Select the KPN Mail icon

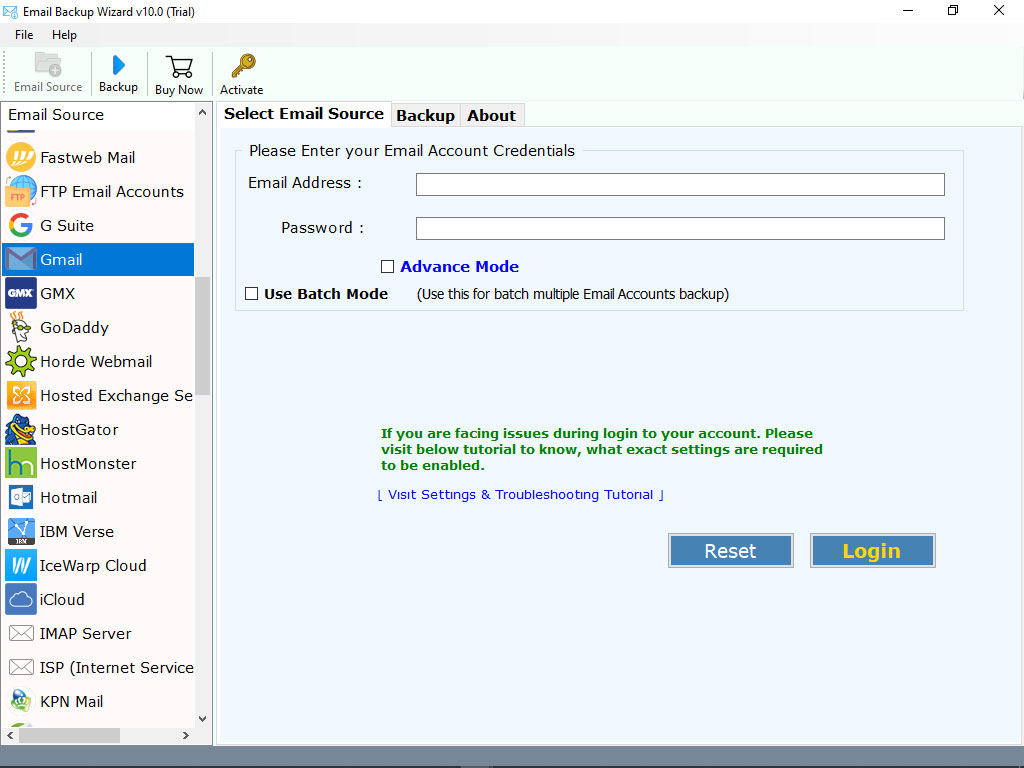point(21,701)
